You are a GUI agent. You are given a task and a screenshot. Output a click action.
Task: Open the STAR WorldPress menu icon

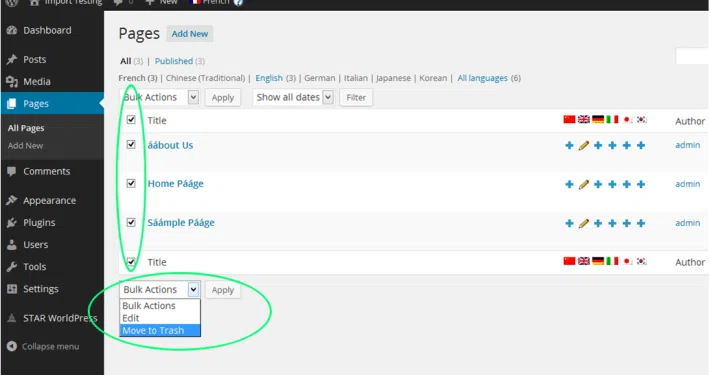tap(12, 318)
